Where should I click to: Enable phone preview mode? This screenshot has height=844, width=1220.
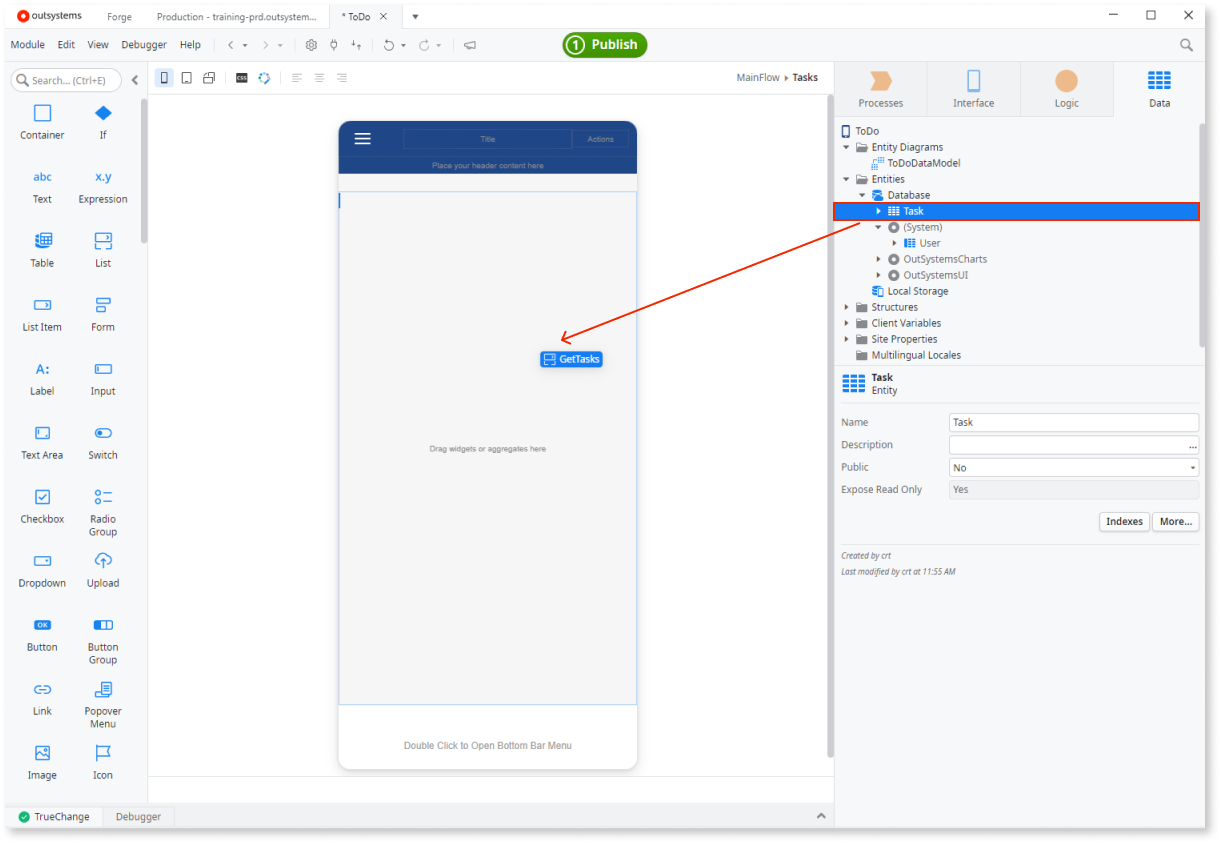pyautogui.click(x=164, y=77)
